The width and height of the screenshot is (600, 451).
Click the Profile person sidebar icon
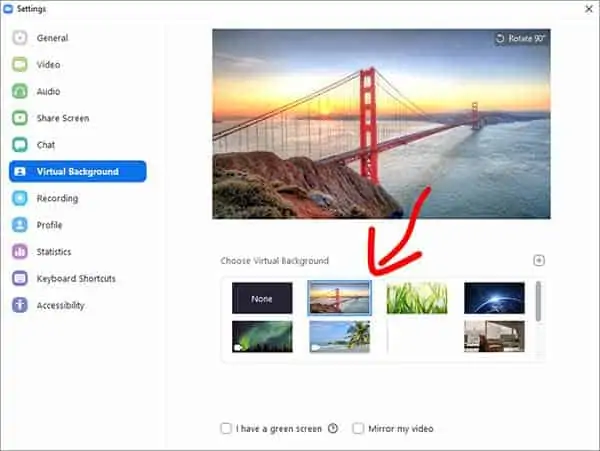20,225
